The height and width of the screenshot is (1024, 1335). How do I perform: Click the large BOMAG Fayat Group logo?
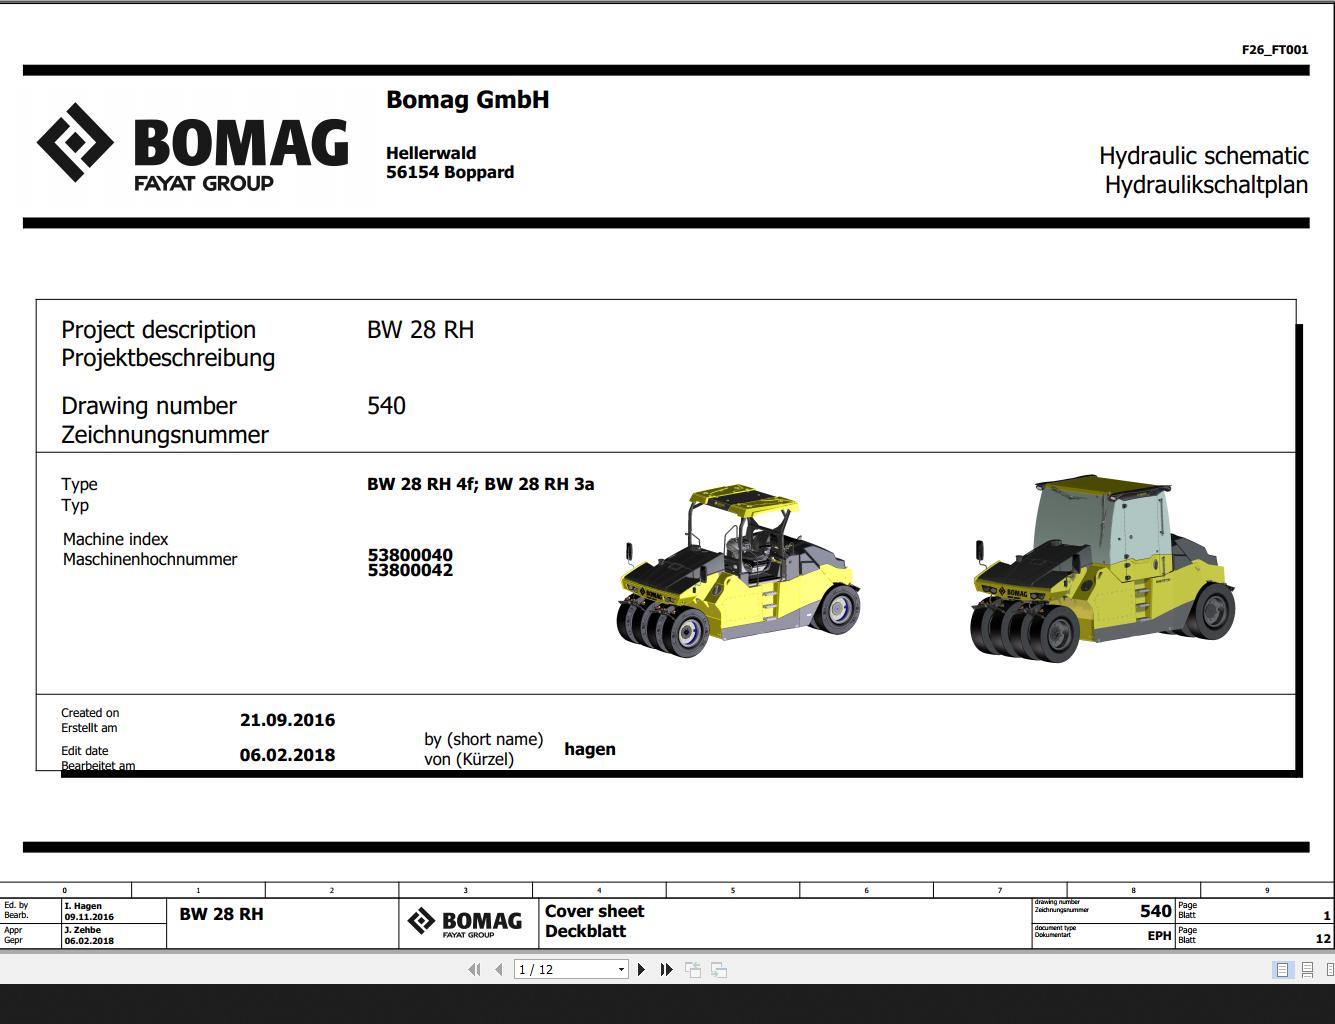(193, 145)
